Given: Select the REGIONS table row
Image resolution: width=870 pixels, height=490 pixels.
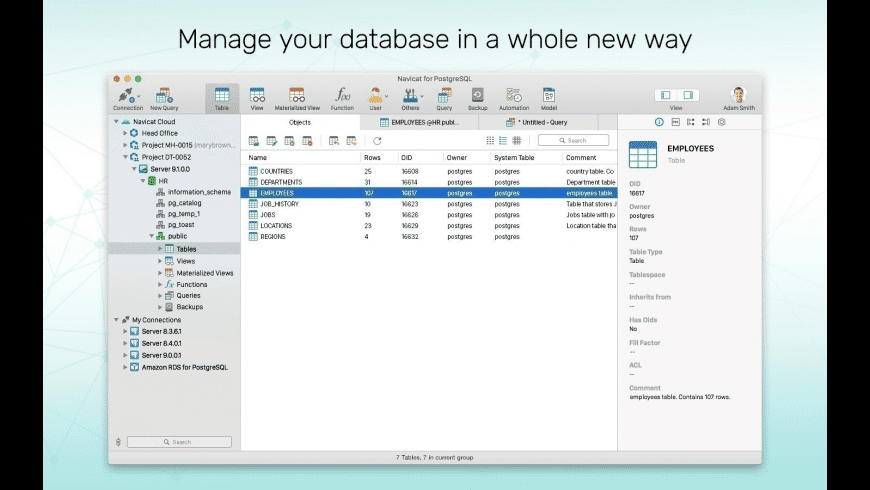Looking at the screenshot, I should [429, 236].
